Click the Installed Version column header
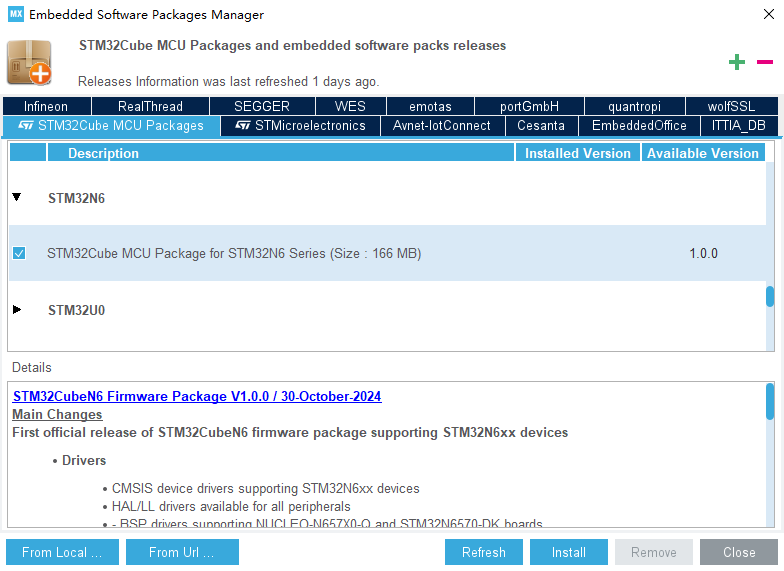The width and height of the screenshot is (784, 571). (578, 153)
